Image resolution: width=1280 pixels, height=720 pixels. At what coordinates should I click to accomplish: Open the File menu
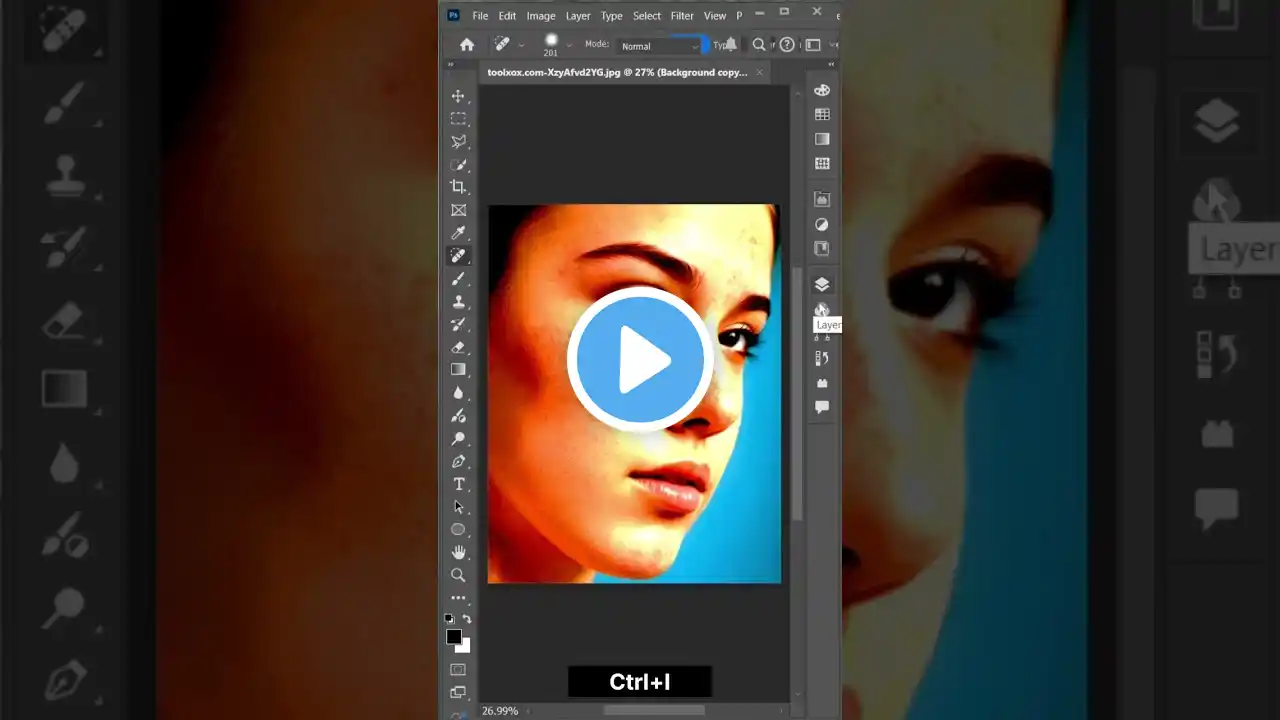tap(480, 16)
